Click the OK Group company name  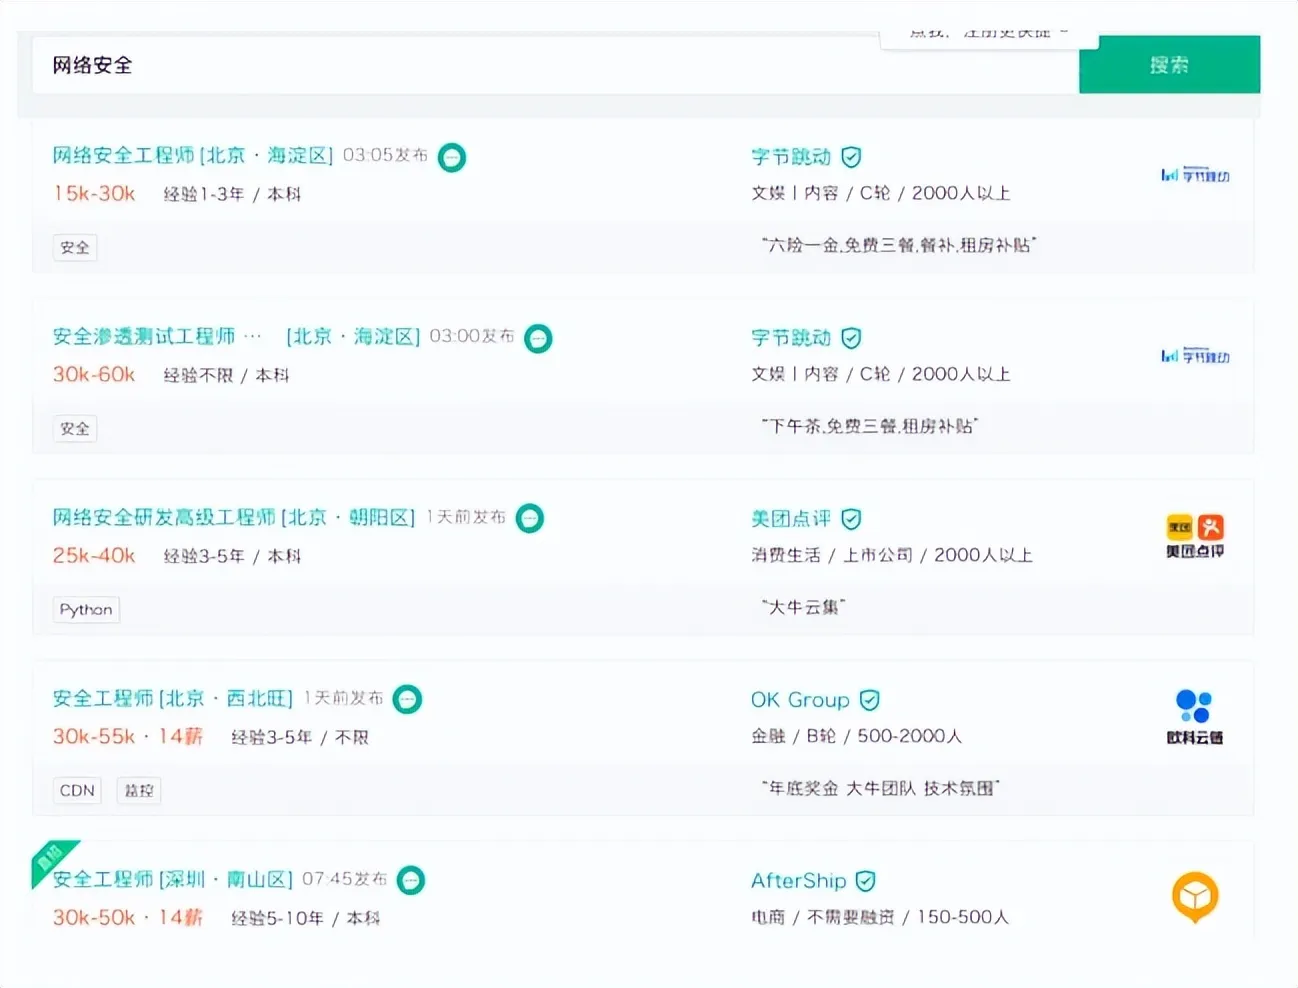[x=800, y=700]
